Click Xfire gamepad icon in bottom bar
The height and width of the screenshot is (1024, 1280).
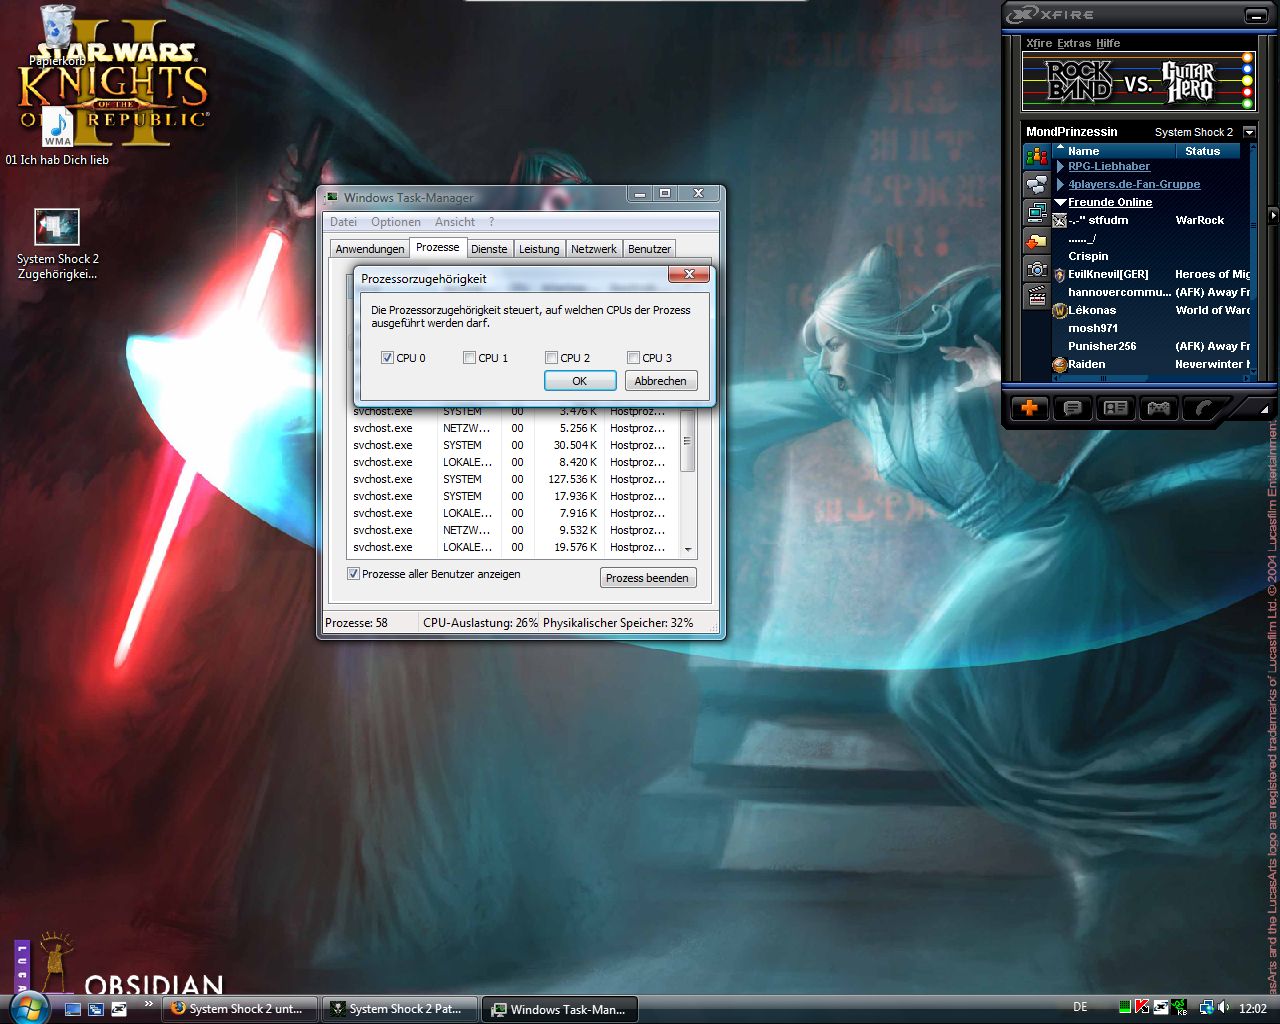point(1158,408)
